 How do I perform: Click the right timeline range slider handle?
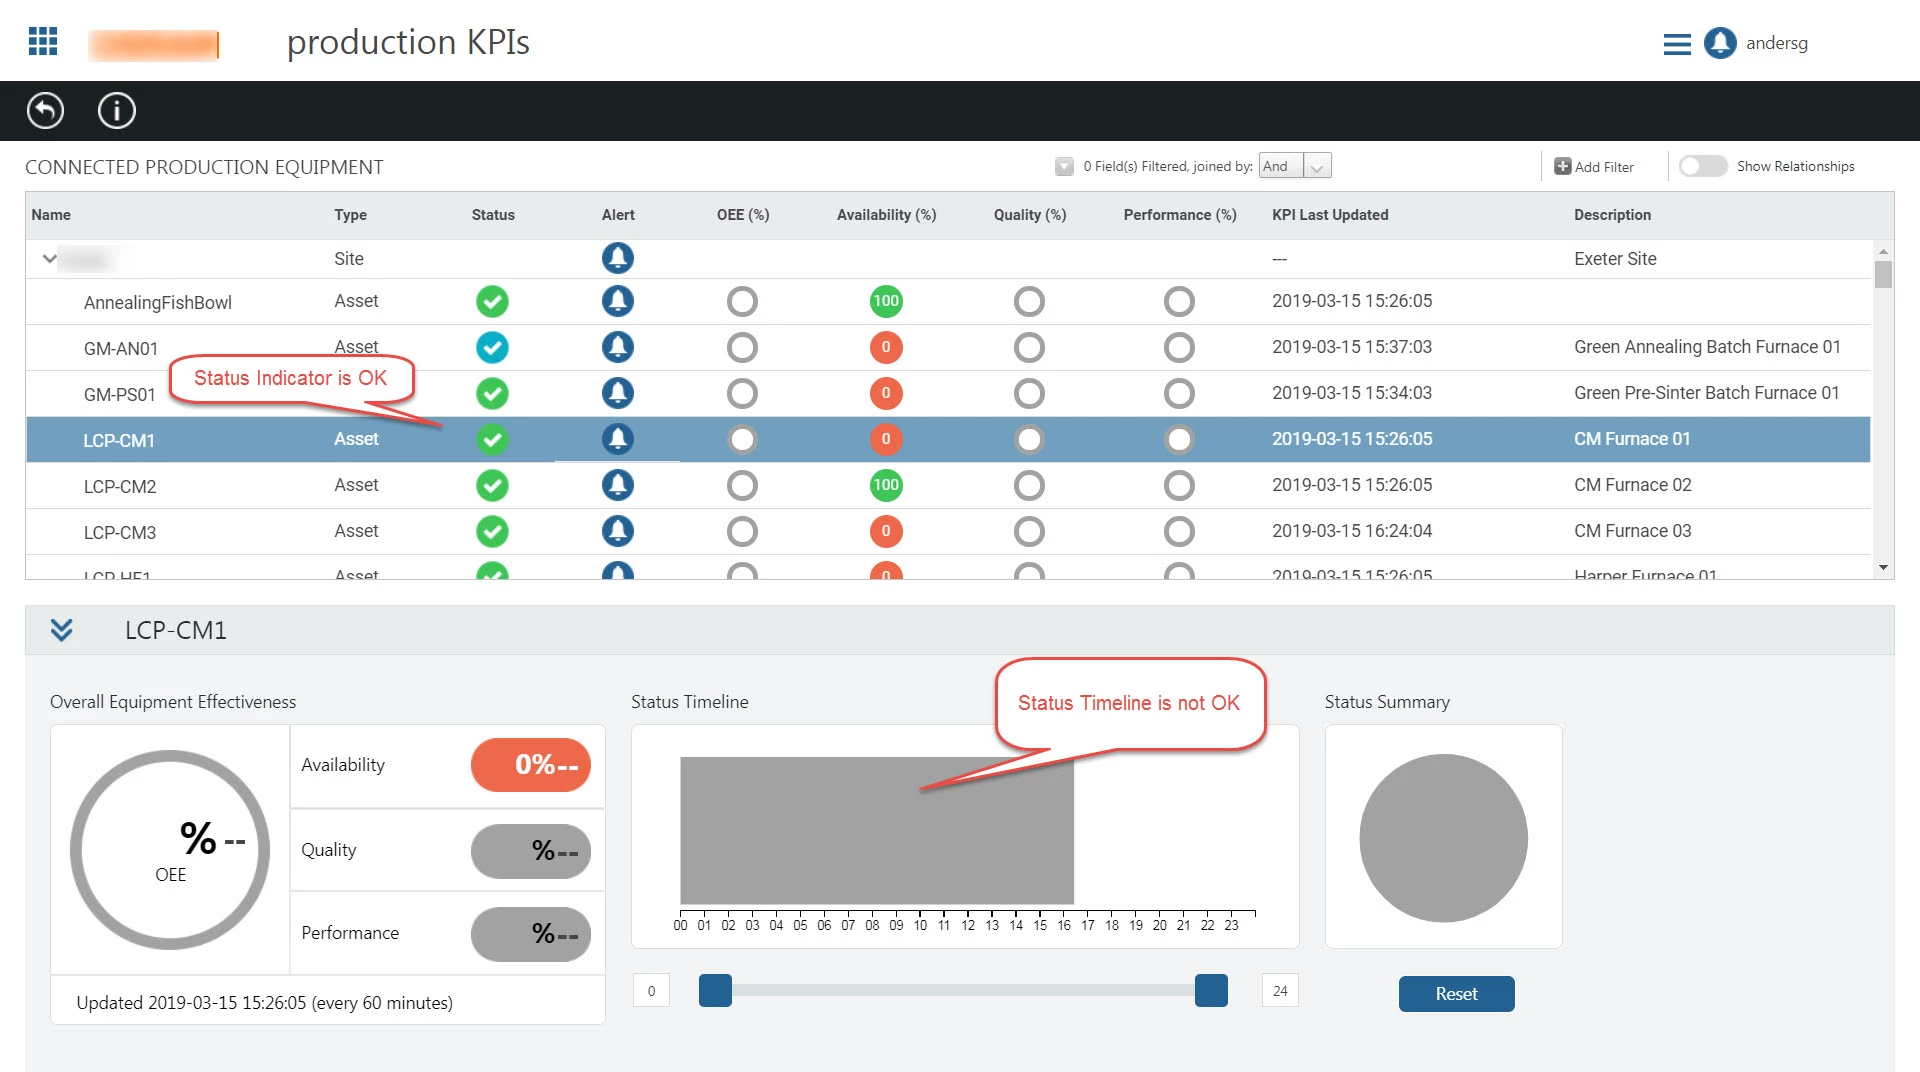coord(1211,990)
